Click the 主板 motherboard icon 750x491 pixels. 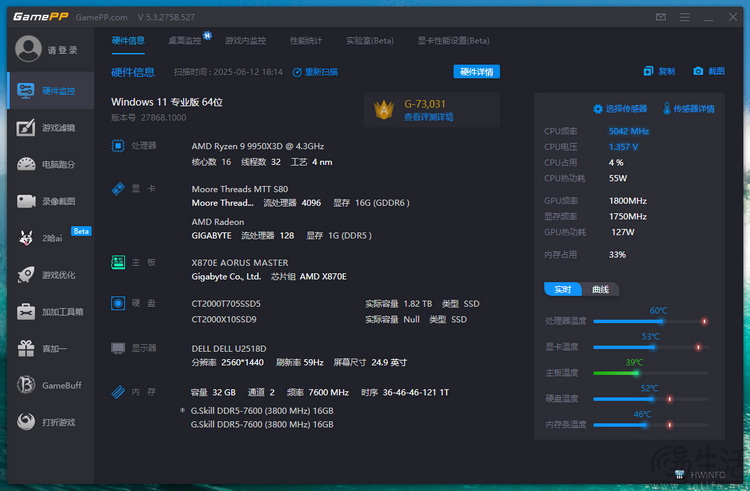tap(118, 262)
